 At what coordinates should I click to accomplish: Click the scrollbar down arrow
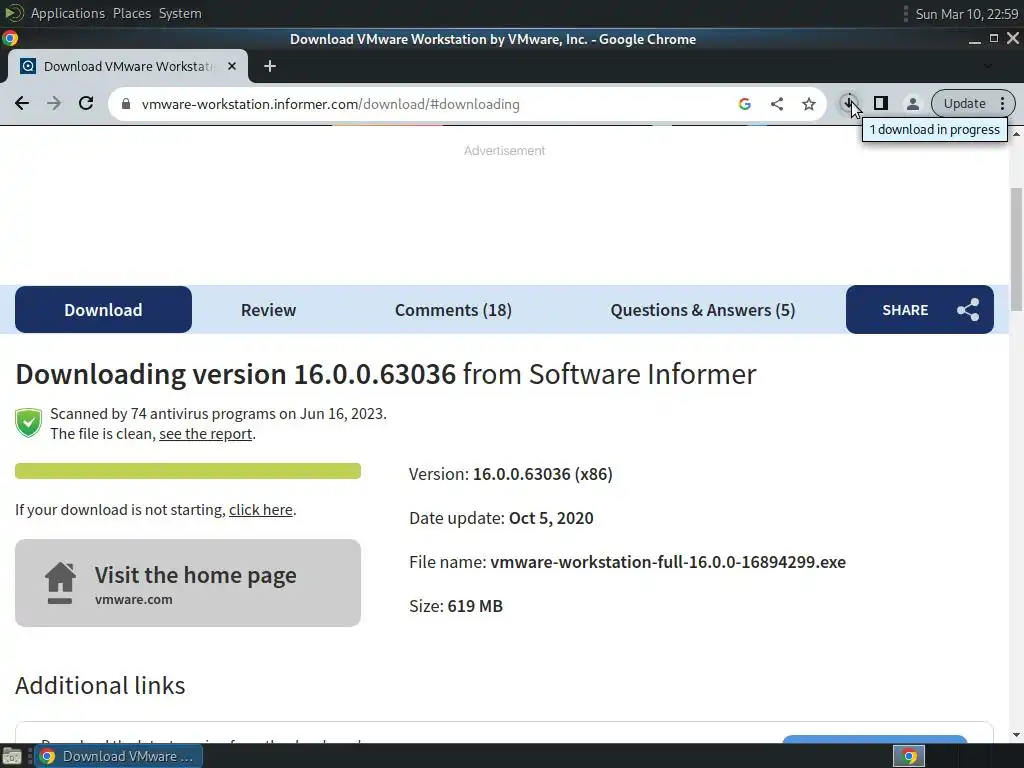pos(1016,735)
